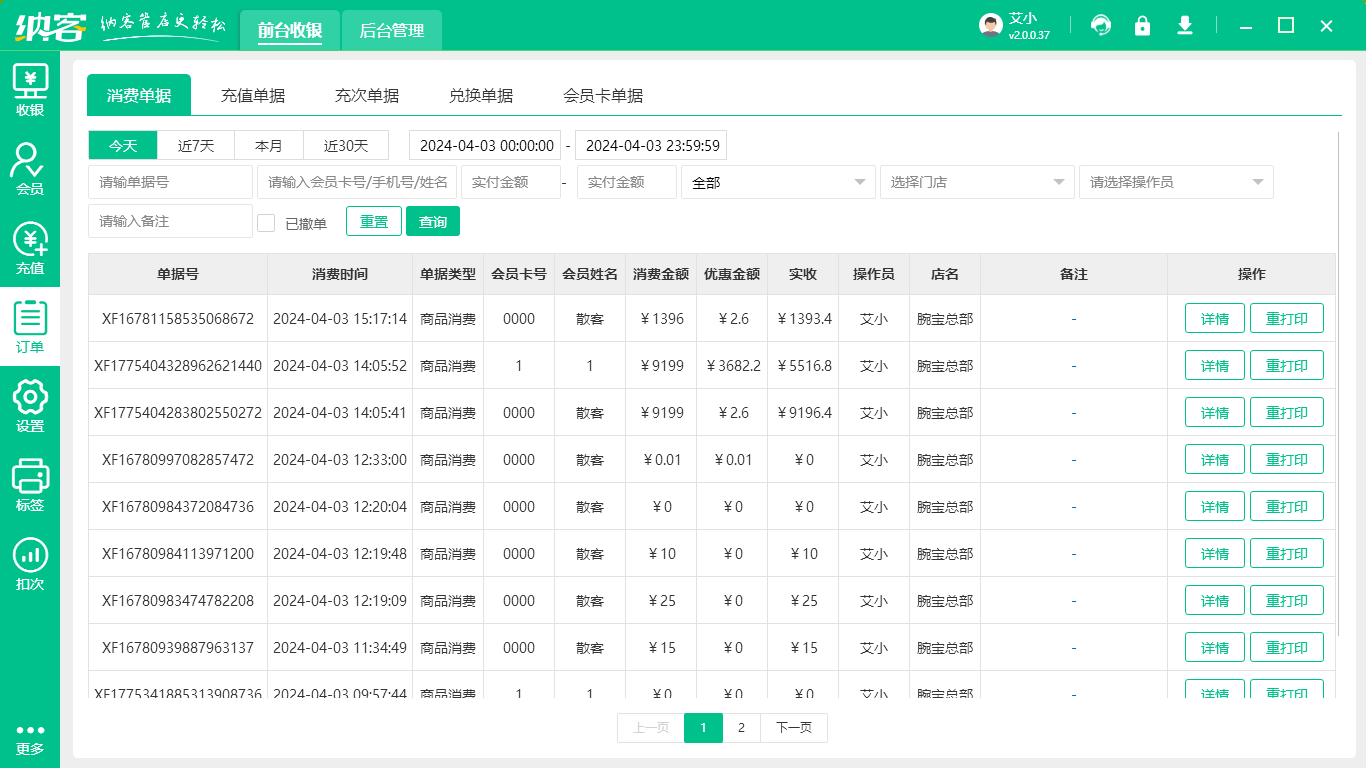The width and height of the screenshot is (1366, 768).
Task: Click the 重置 reset button
Action: [374, 221]
